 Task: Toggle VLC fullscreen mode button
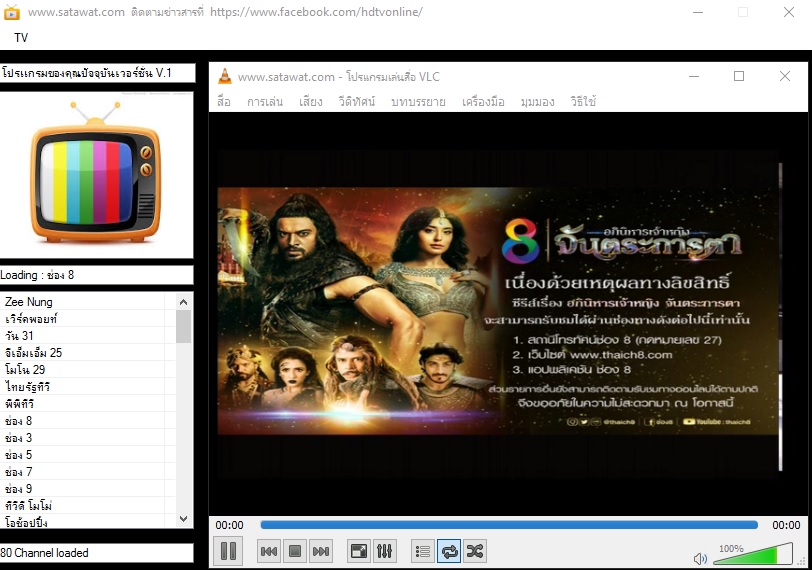359,551
